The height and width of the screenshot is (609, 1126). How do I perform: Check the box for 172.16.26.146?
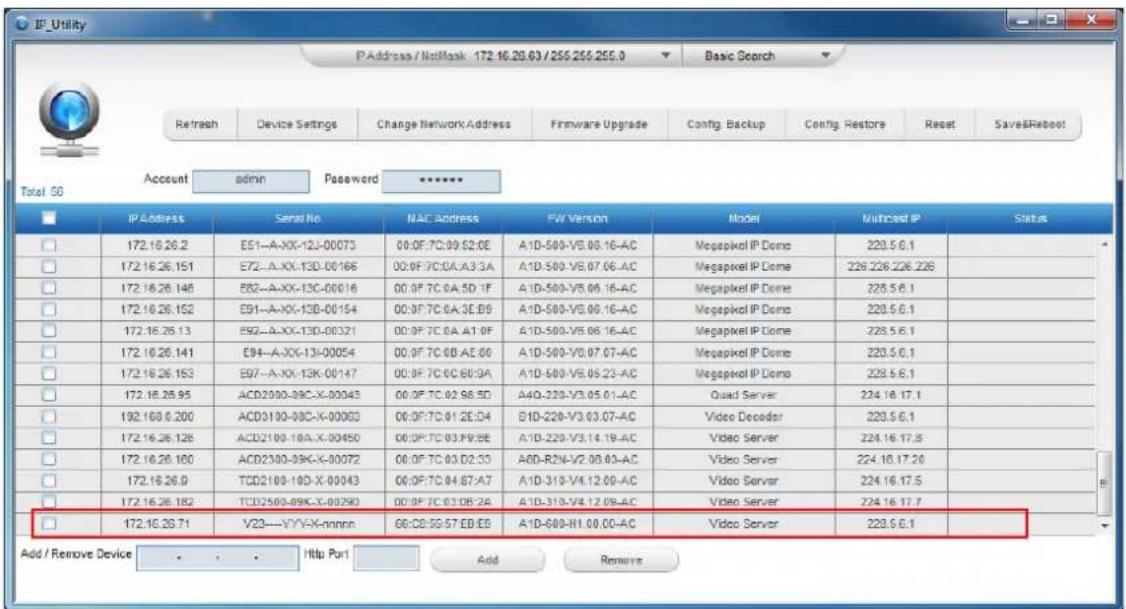tap(49, 288)
